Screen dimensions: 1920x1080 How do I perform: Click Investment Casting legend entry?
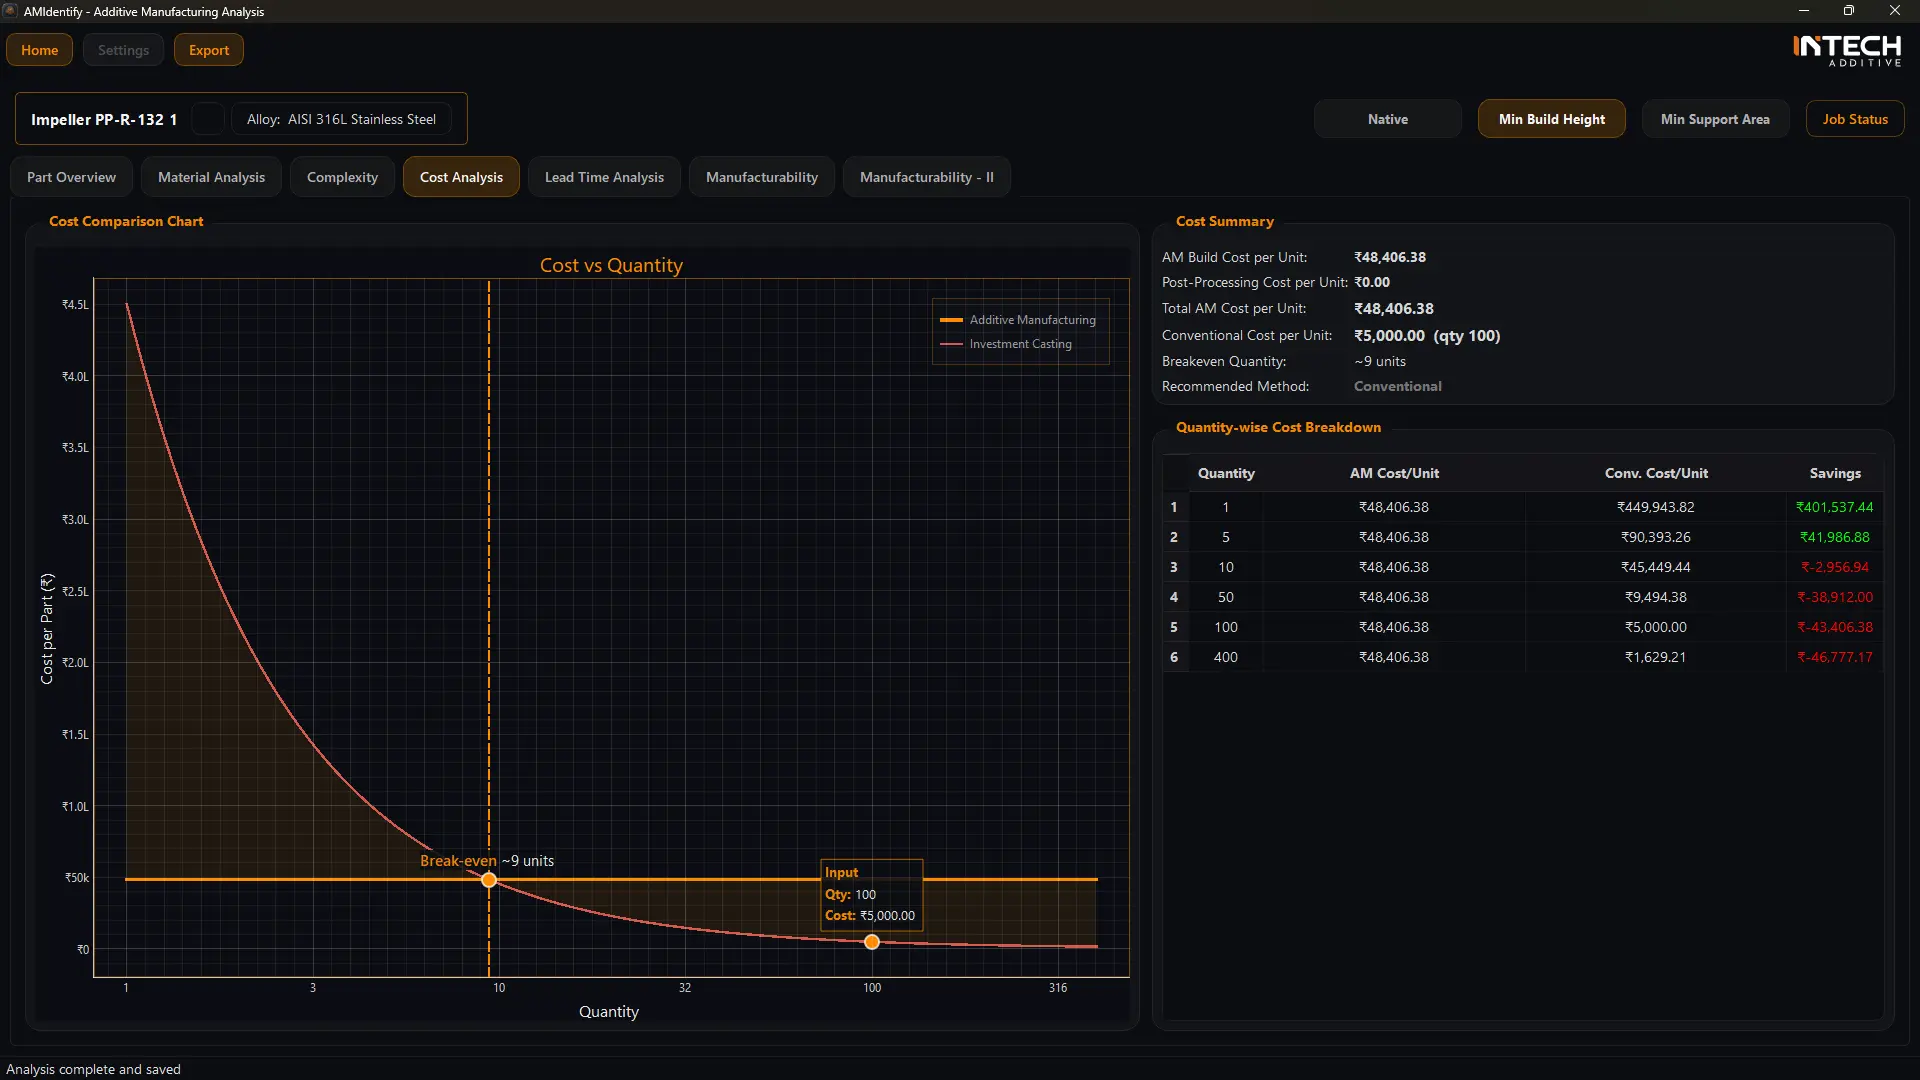tap(1006, 344)
